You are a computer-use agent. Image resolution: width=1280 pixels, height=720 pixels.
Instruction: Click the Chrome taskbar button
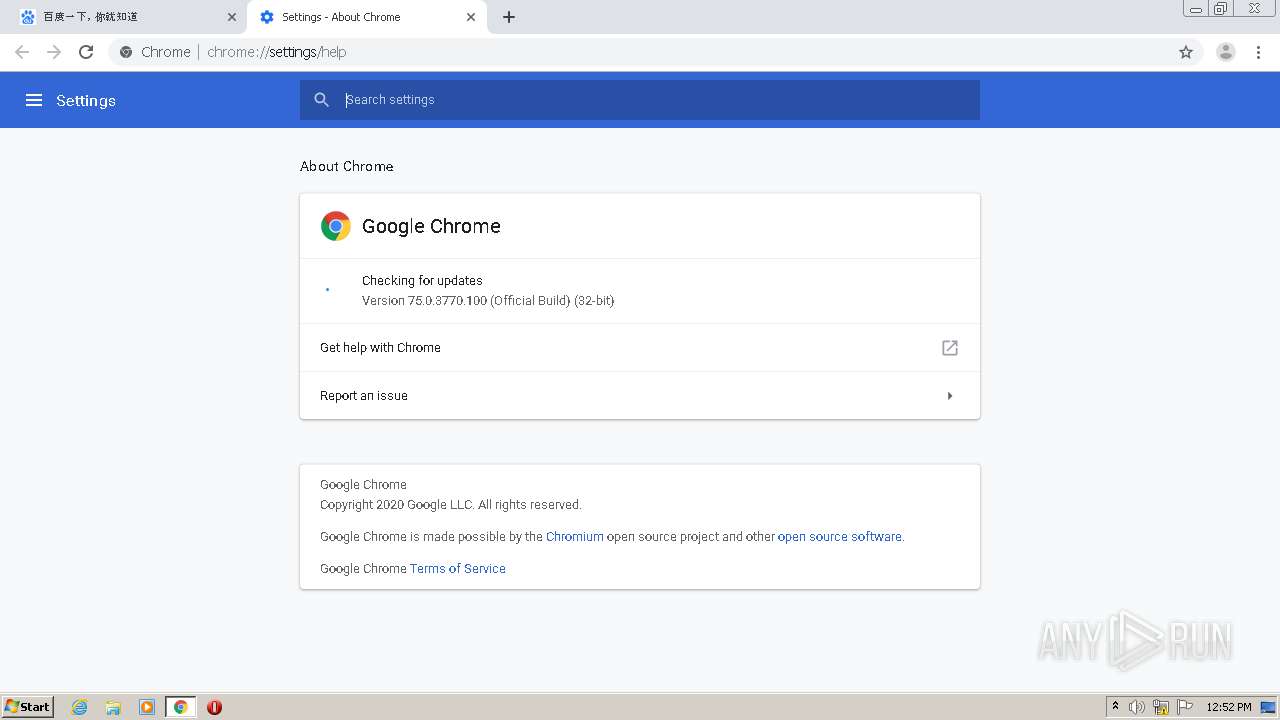point(180,707)
